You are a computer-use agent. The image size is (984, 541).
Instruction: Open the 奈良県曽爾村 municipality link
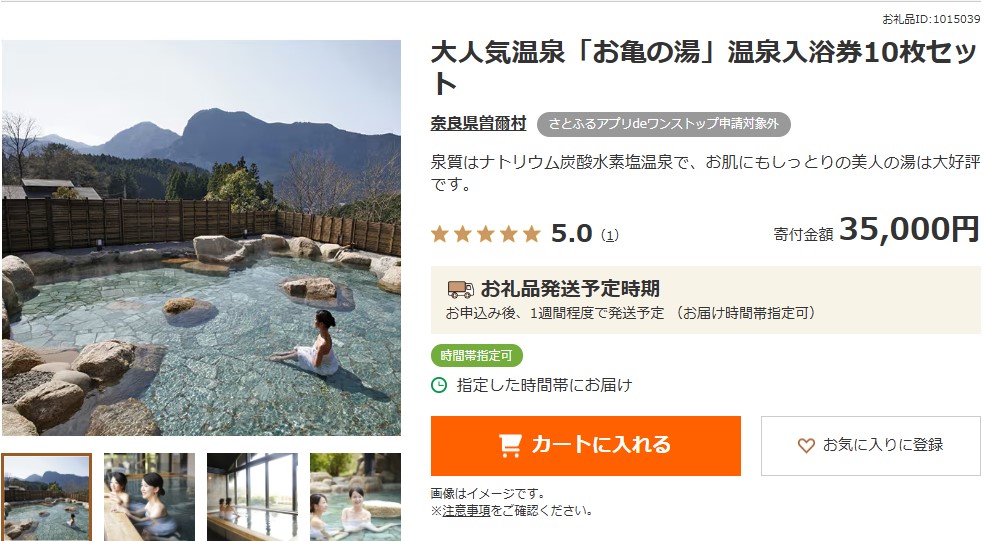click(478, 124)
